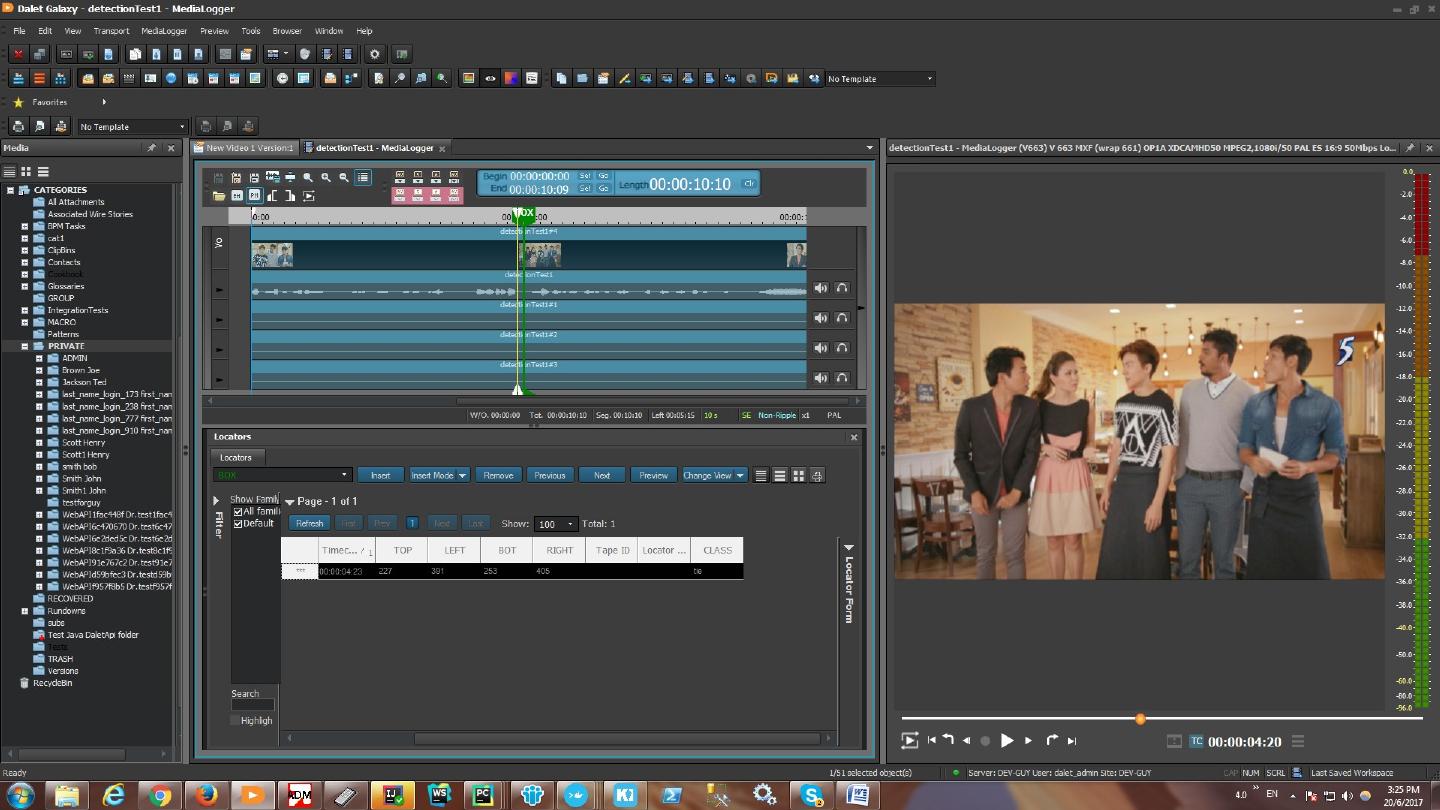Click the orange playback position slider handle
This screenshot has width=1440, height=810.
point(1140,719)
